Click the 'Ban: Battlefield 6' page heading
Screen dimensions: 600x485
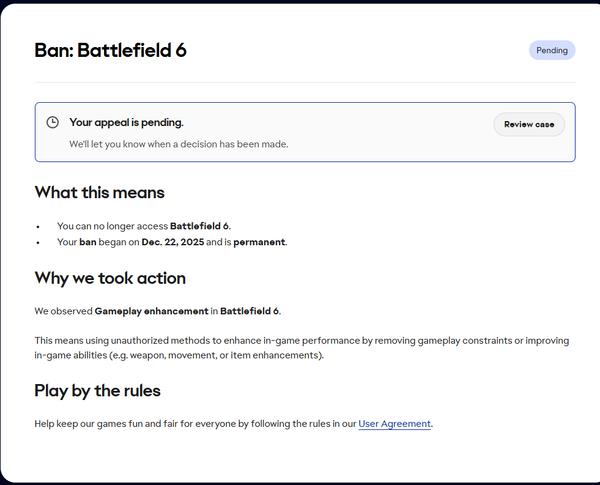pyautogui.click(x=110, y=50)
